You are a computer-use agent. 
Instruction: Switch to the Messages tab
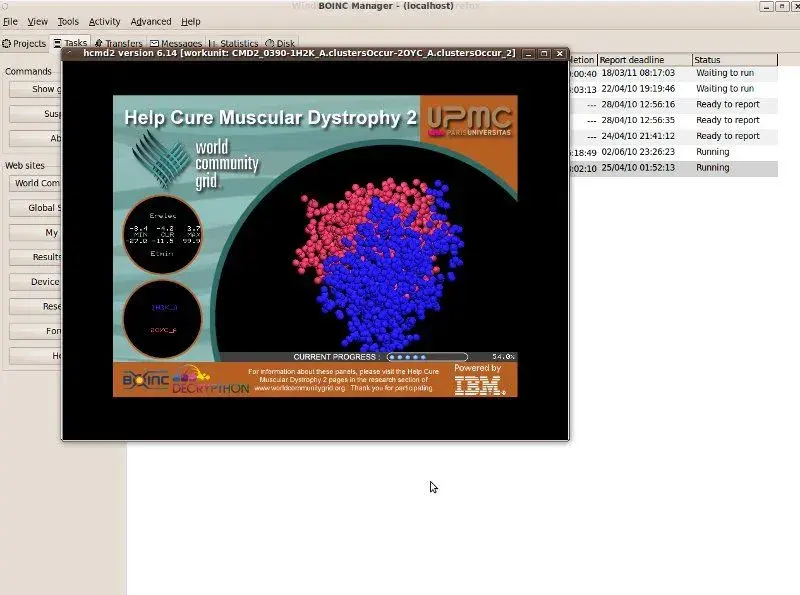point(176,43)
